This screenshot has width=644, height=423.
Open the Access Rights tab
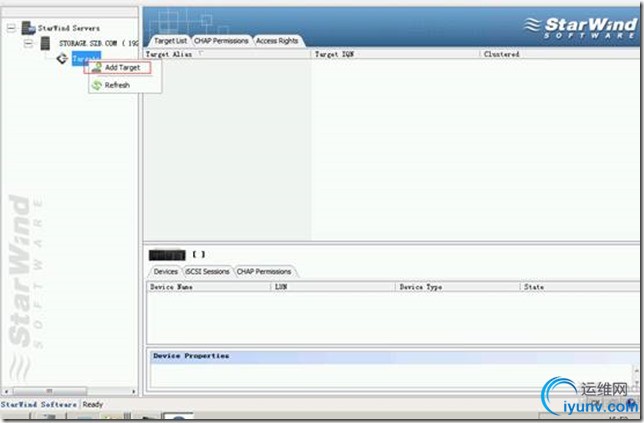point(277,41)
